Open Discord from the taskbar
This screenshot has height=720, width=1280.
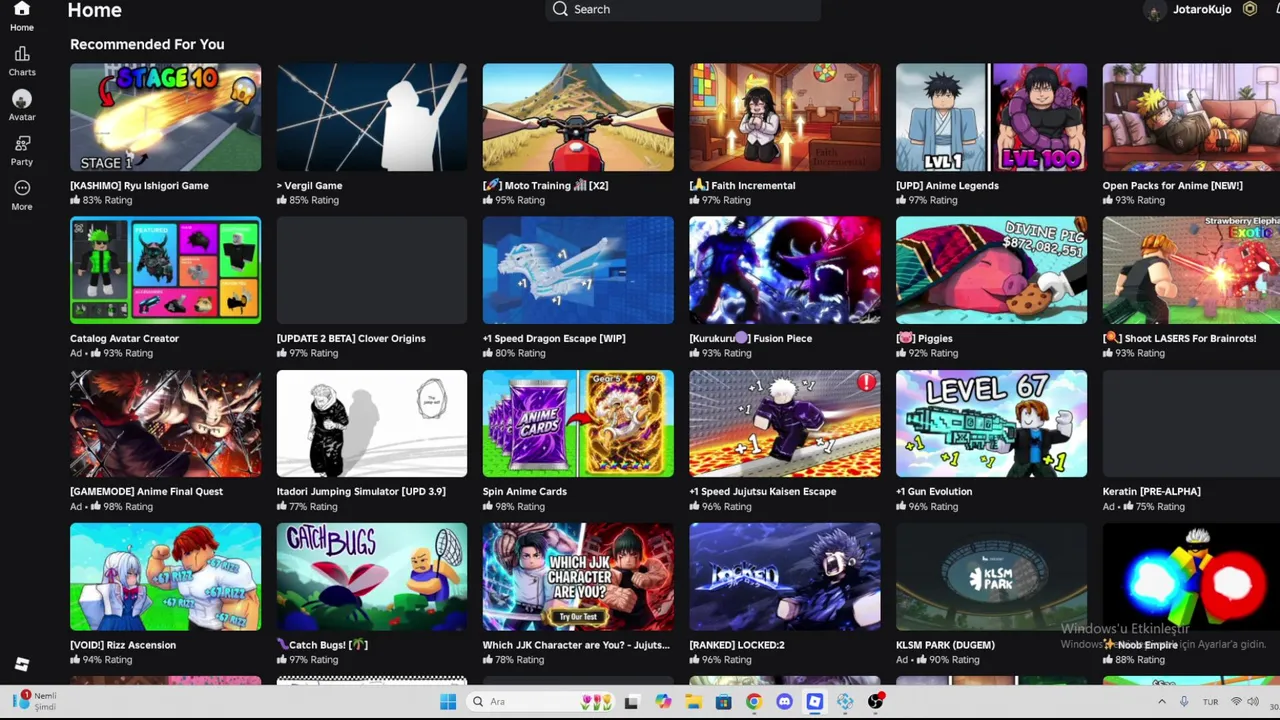(x=784, y=702)
